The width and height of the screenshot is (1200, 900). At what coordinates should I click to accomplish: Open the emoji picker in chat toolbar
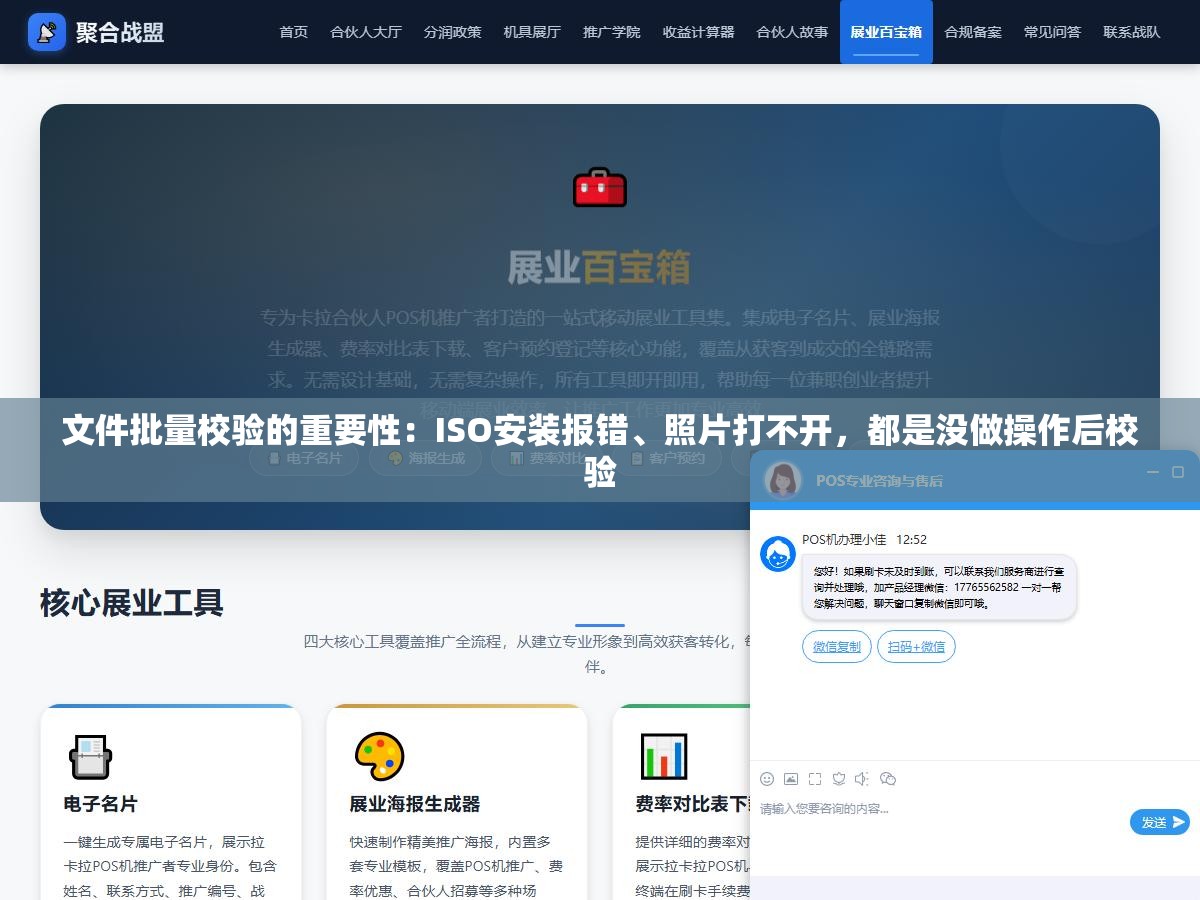[x=767, y=779]
